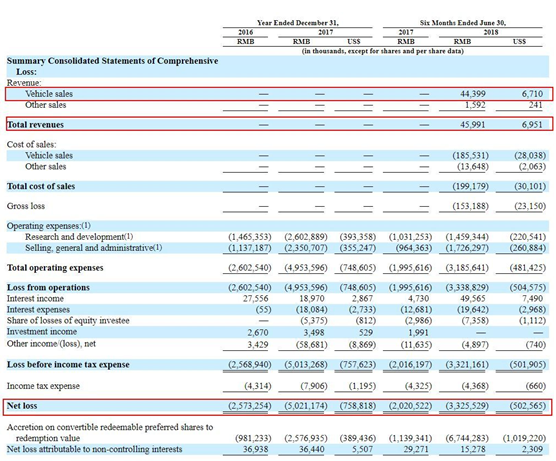Select Selling, general and administrative label

point(94,248)
